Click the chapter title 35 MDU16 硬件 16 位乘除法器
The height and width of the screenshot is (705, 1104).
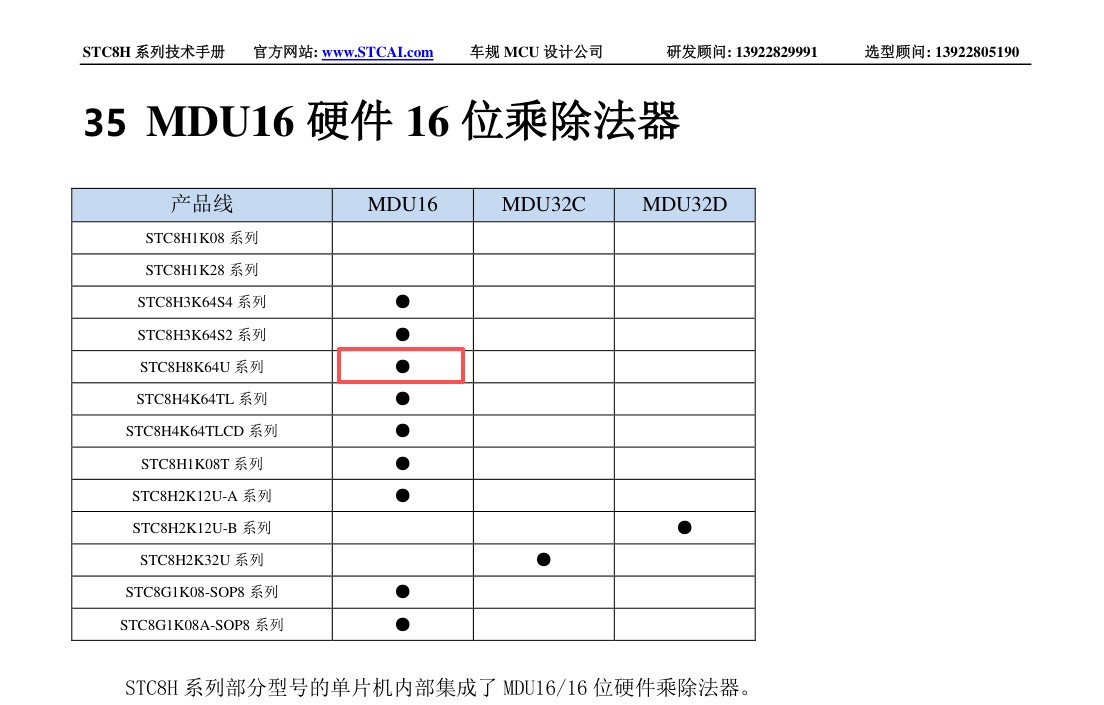tap(382, 121)
